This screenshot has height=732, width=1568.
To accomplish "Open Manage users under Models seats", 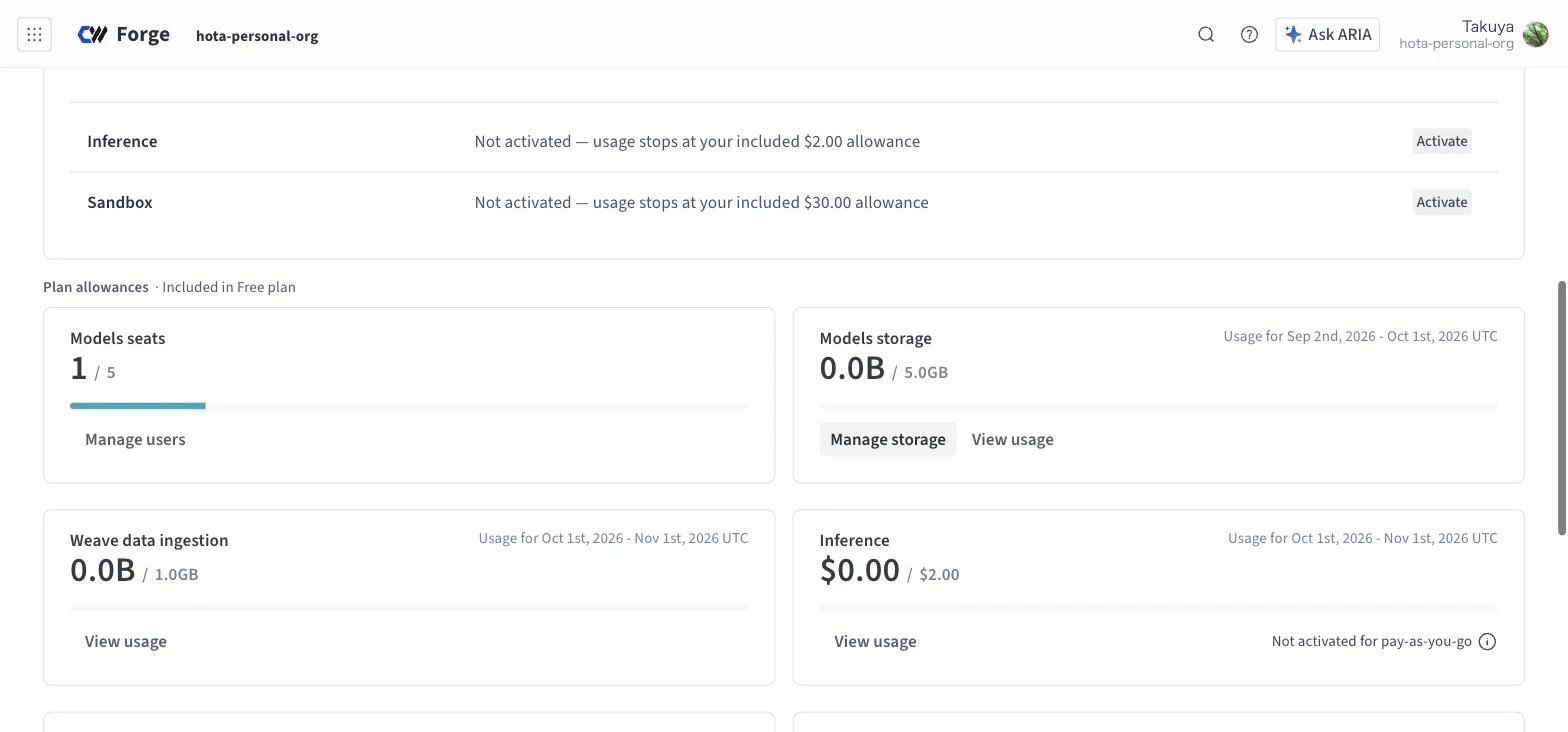I will click(135, 440).
